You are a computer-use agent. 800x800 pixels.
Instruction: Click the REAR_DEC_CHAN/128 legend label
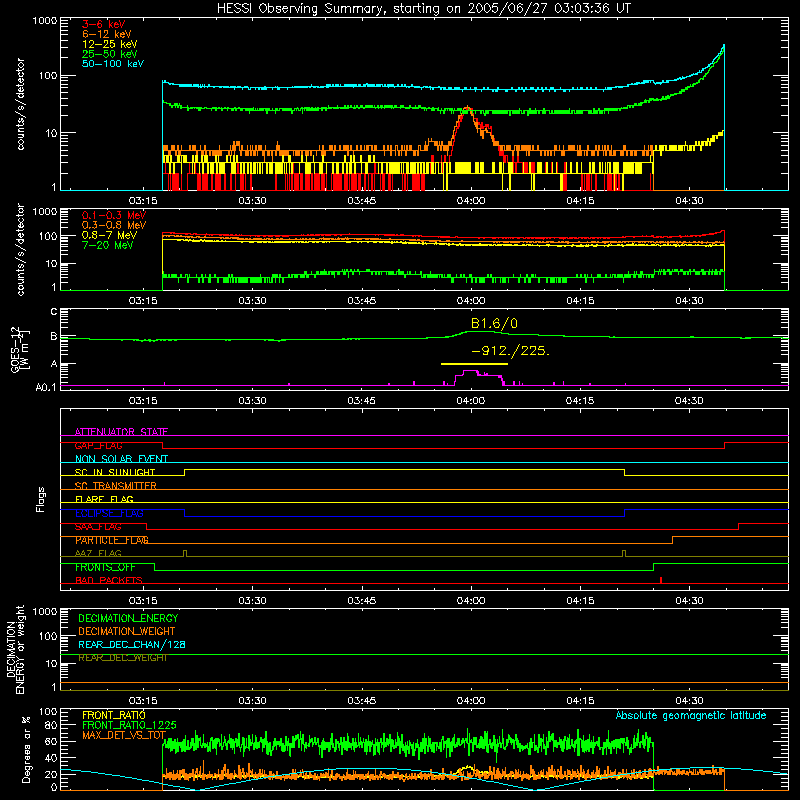point(132,644)
